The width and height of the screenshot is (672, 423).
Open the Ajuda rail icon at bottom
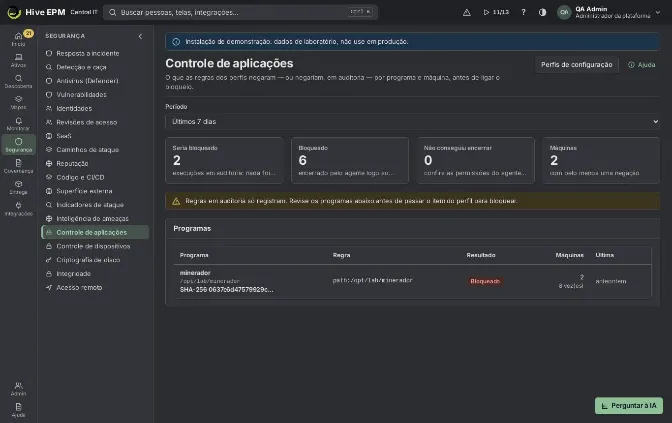[18, 410]
